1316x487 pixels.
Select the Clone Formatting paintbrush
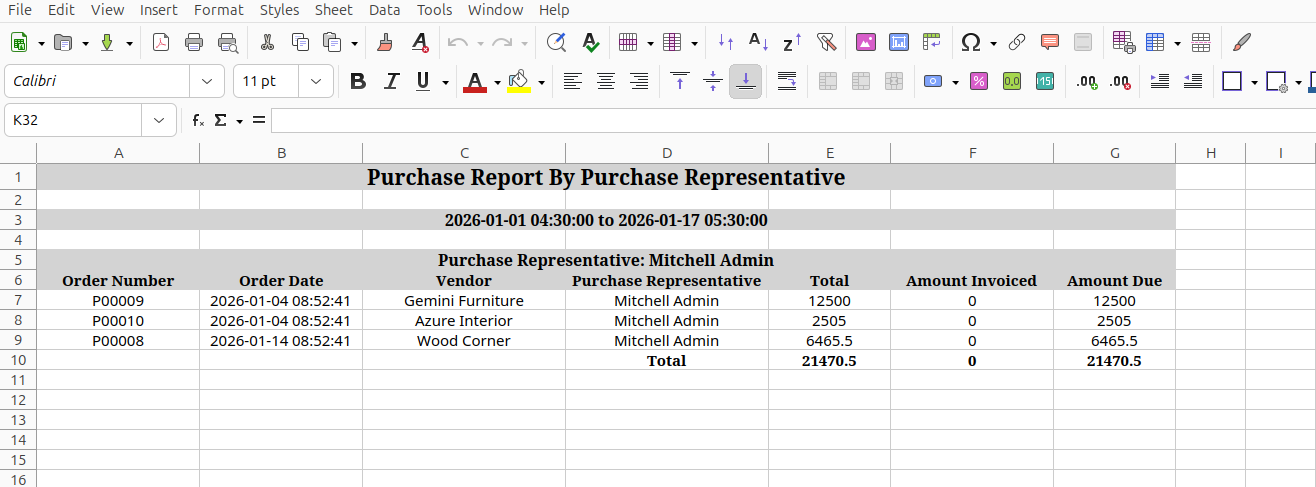(385, 43)
